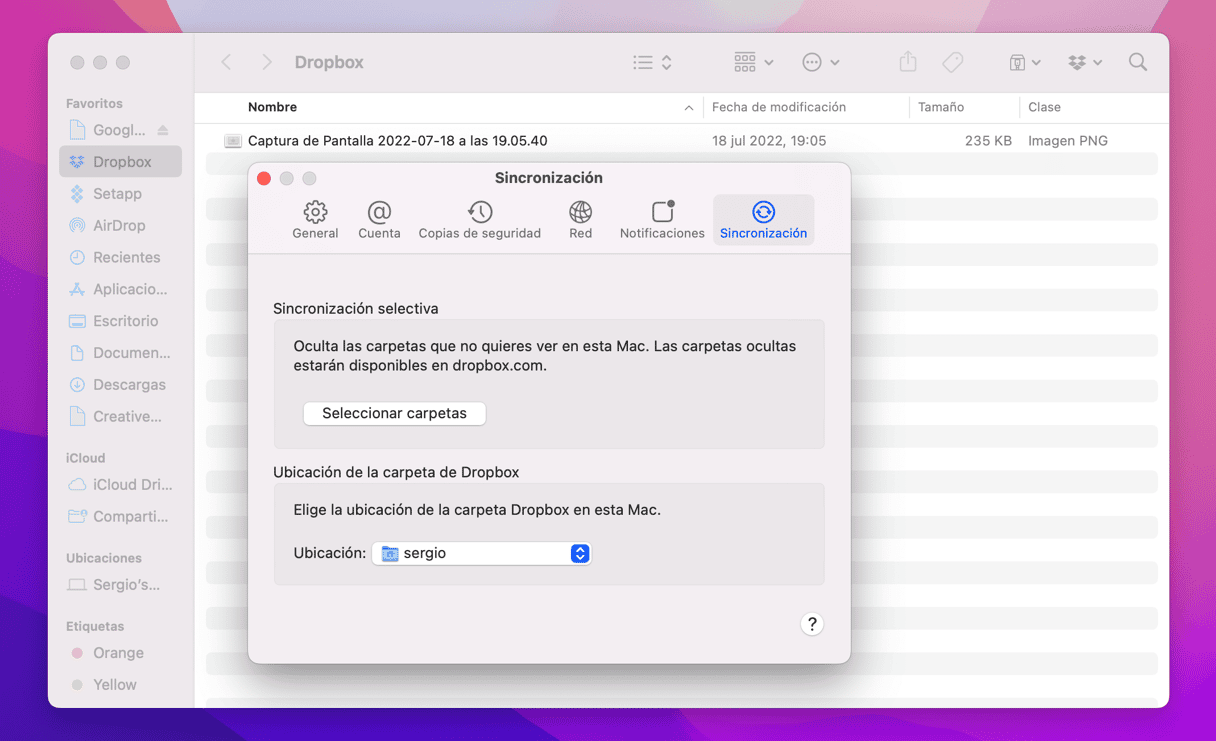1216x741 pixels.
Task: Click the tag icon in Finder toolbar
Action: [952, 62]
